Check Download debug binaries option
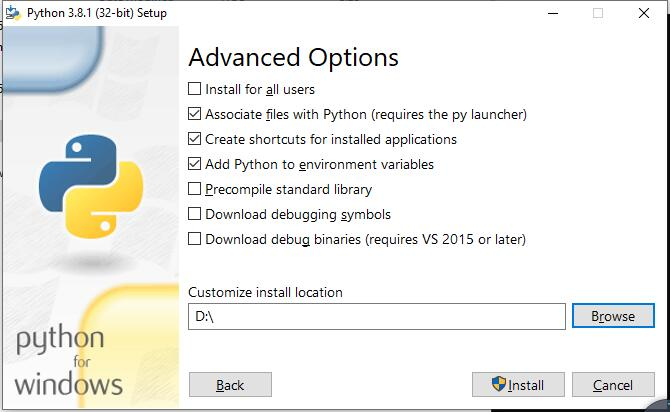The image size is (670, 412). tap(194, 239)
